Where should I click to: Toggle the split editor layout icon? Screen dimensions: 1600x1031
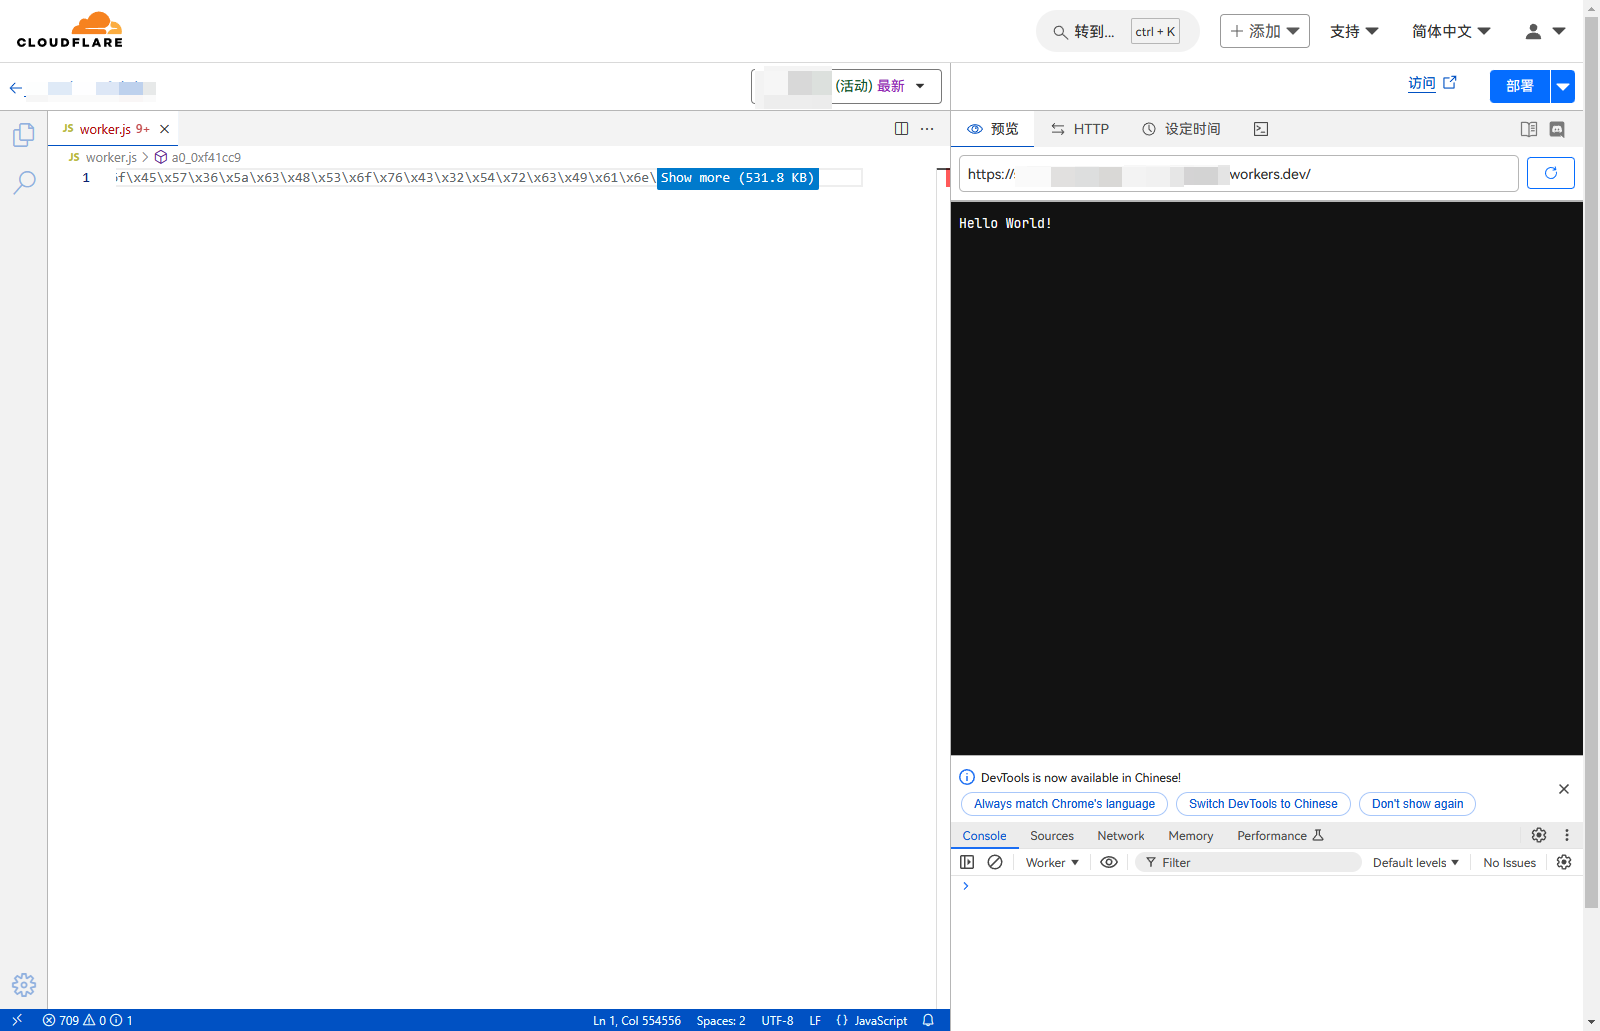pos(902,129)
